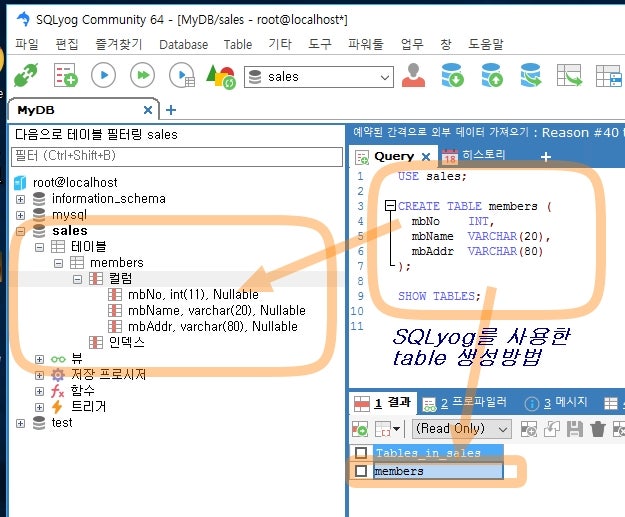The width and height of the screenshot is (625, 517).
Task: Open the Database menu
Action: [x=183, y=44]
